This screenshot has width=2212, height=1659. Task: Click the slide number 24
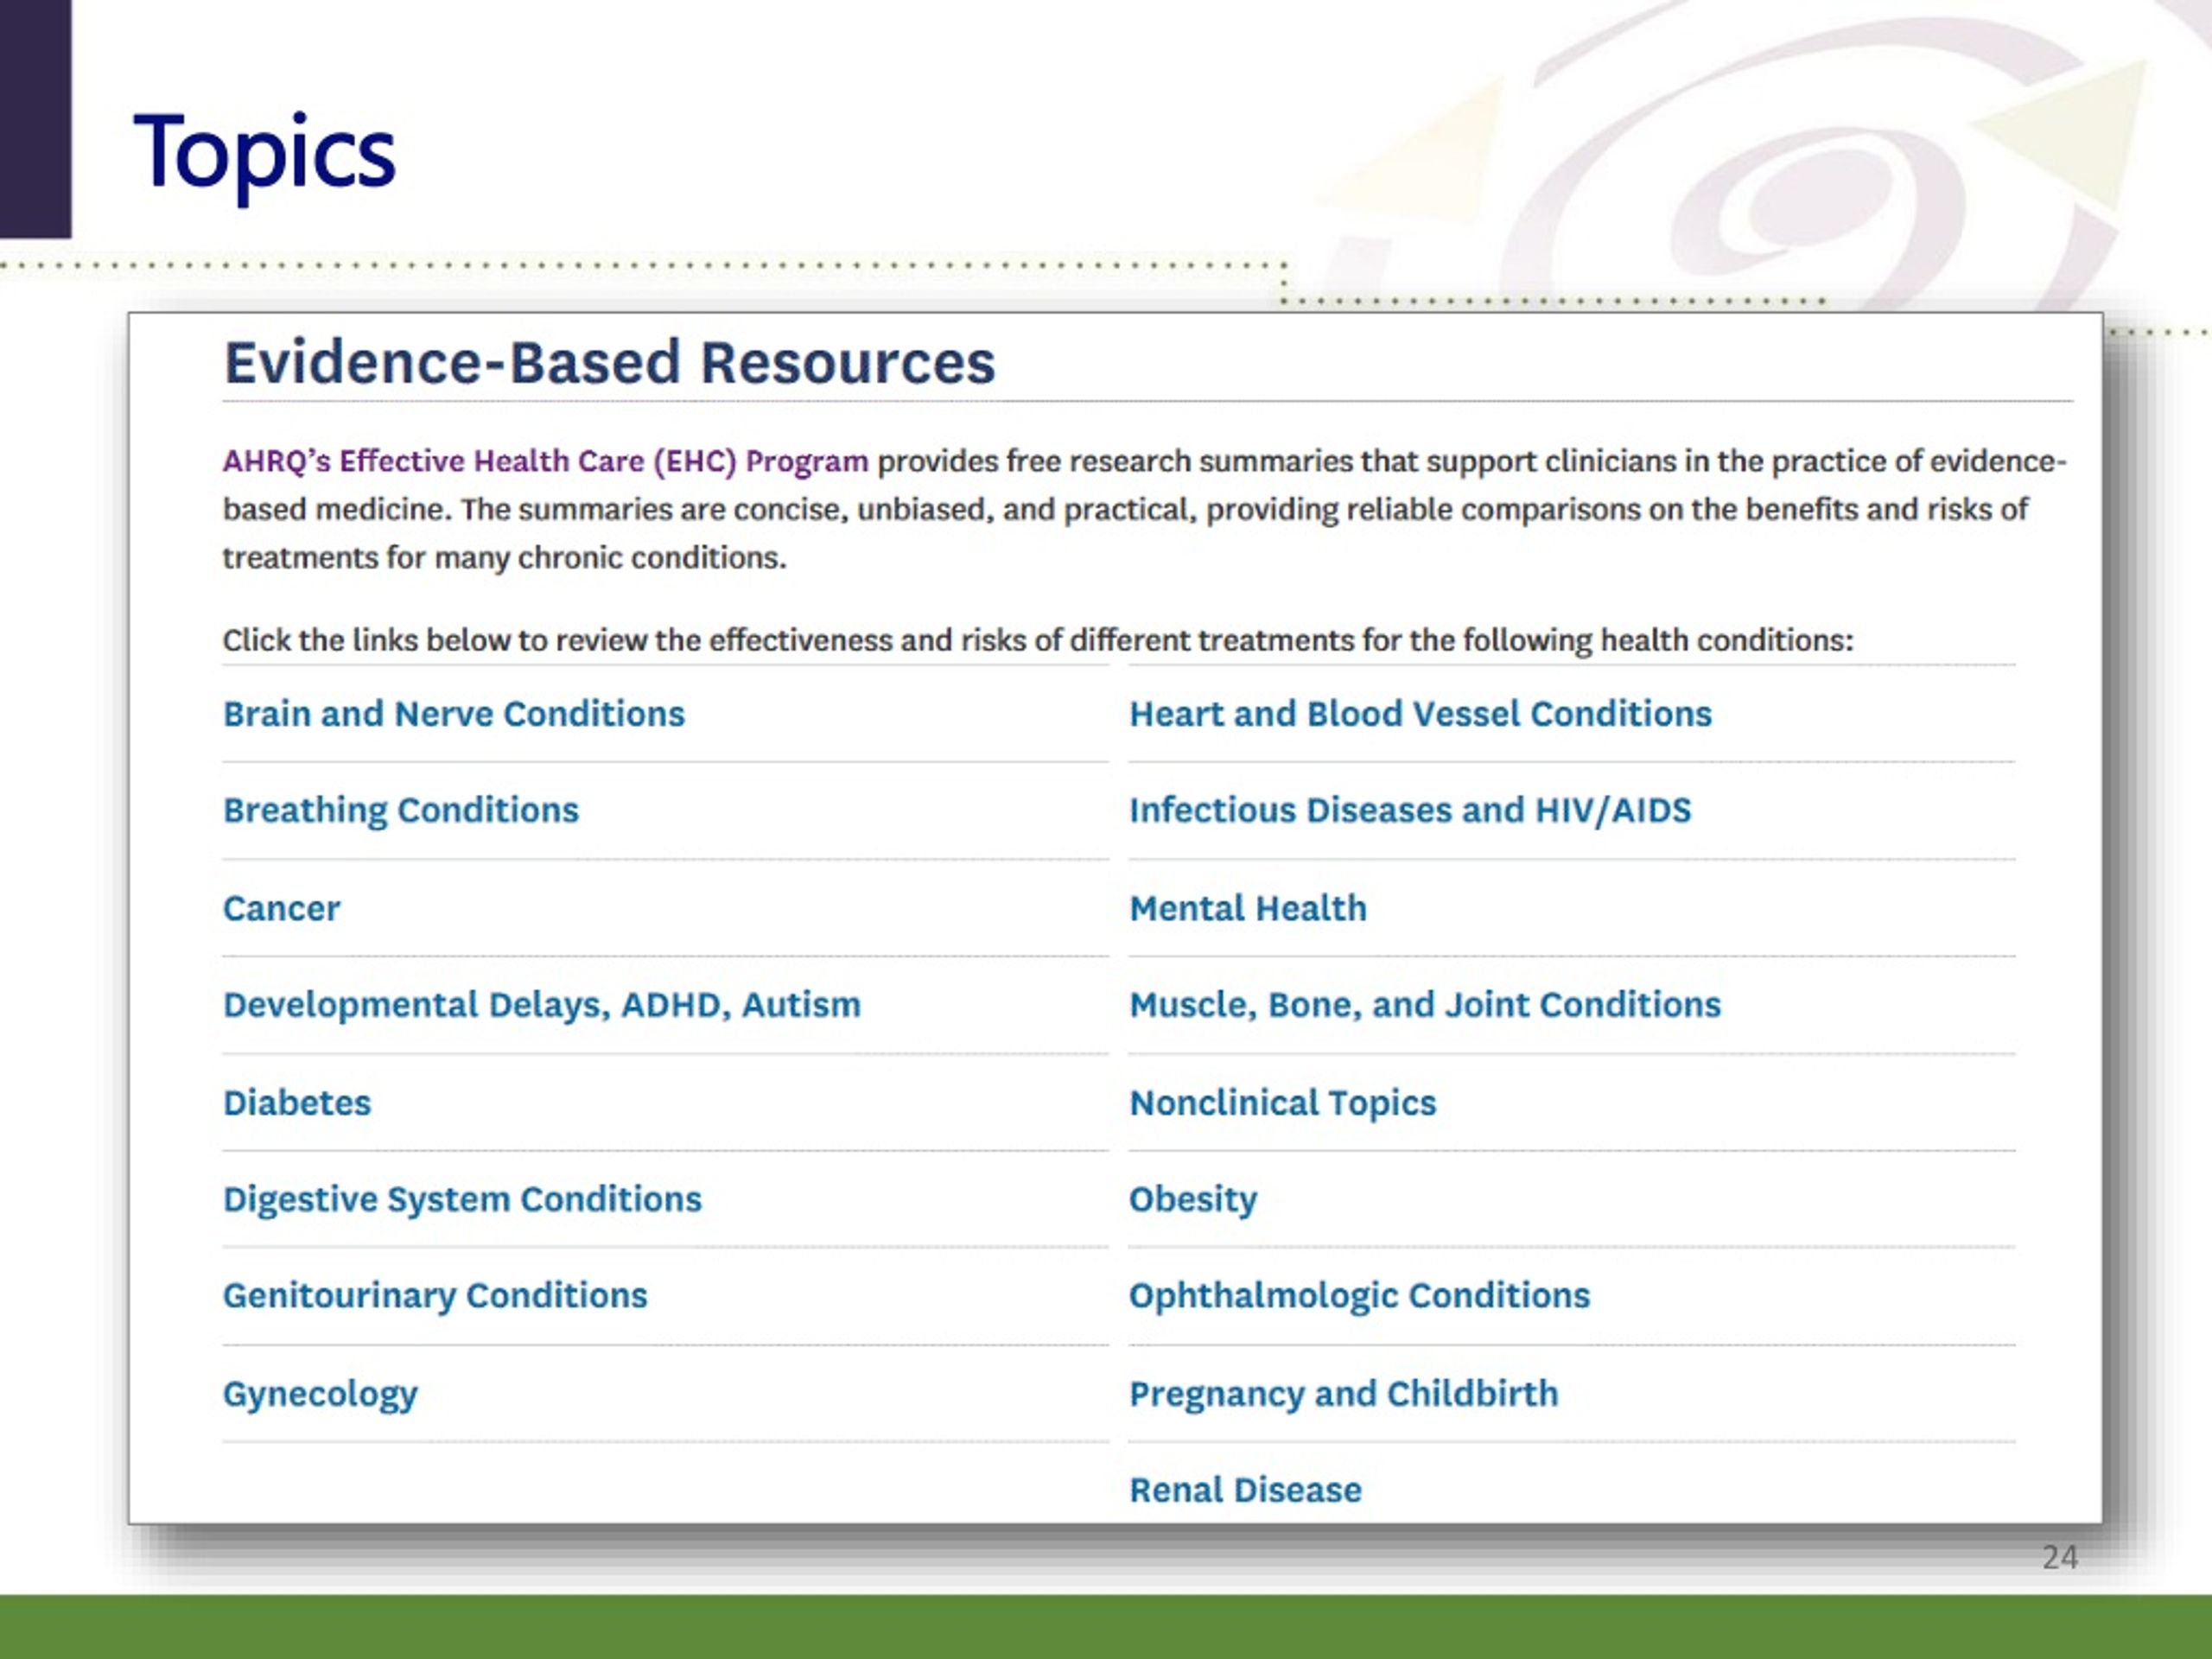click(2060, 1557)
